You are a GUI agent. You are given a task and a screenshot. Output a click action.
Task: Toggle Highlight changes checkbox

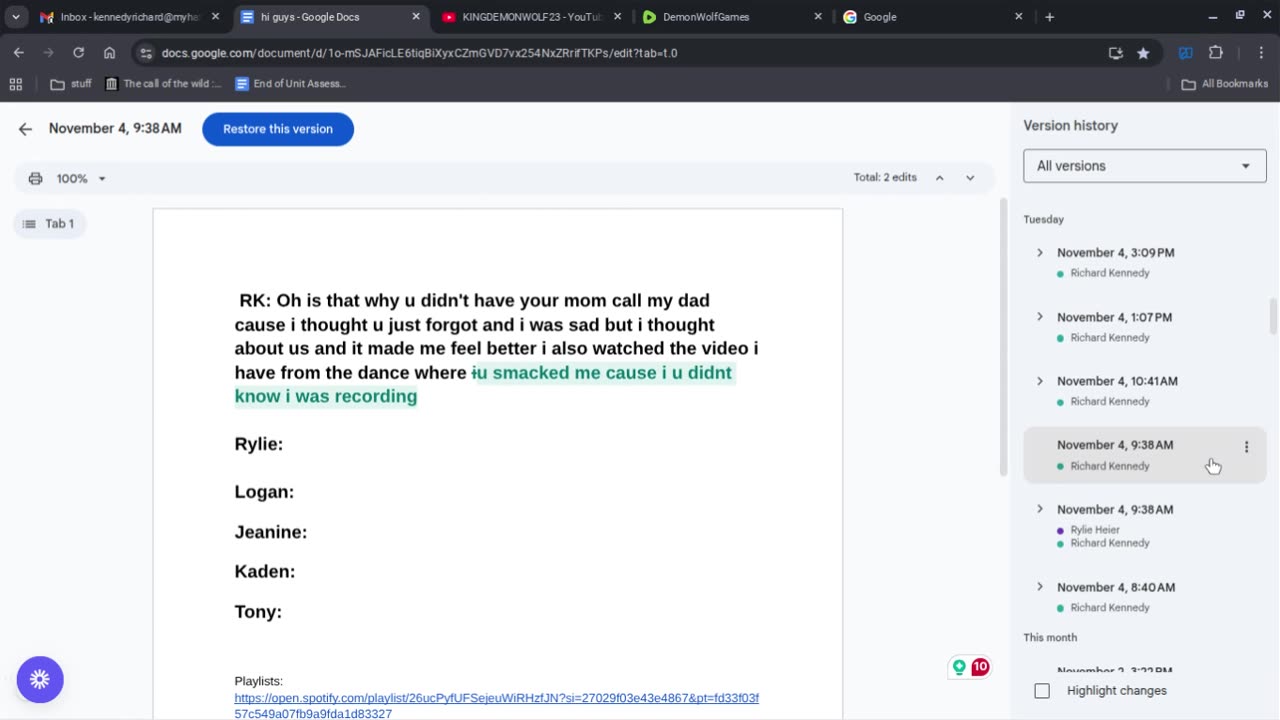(1042, 691)
